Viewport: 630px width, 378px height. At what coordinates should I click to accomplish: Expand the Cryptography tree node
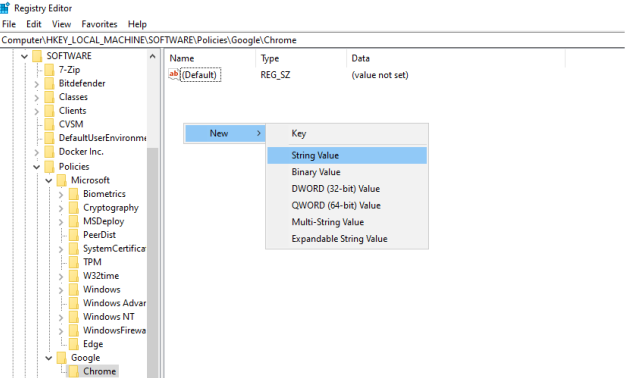click(61, 208)
